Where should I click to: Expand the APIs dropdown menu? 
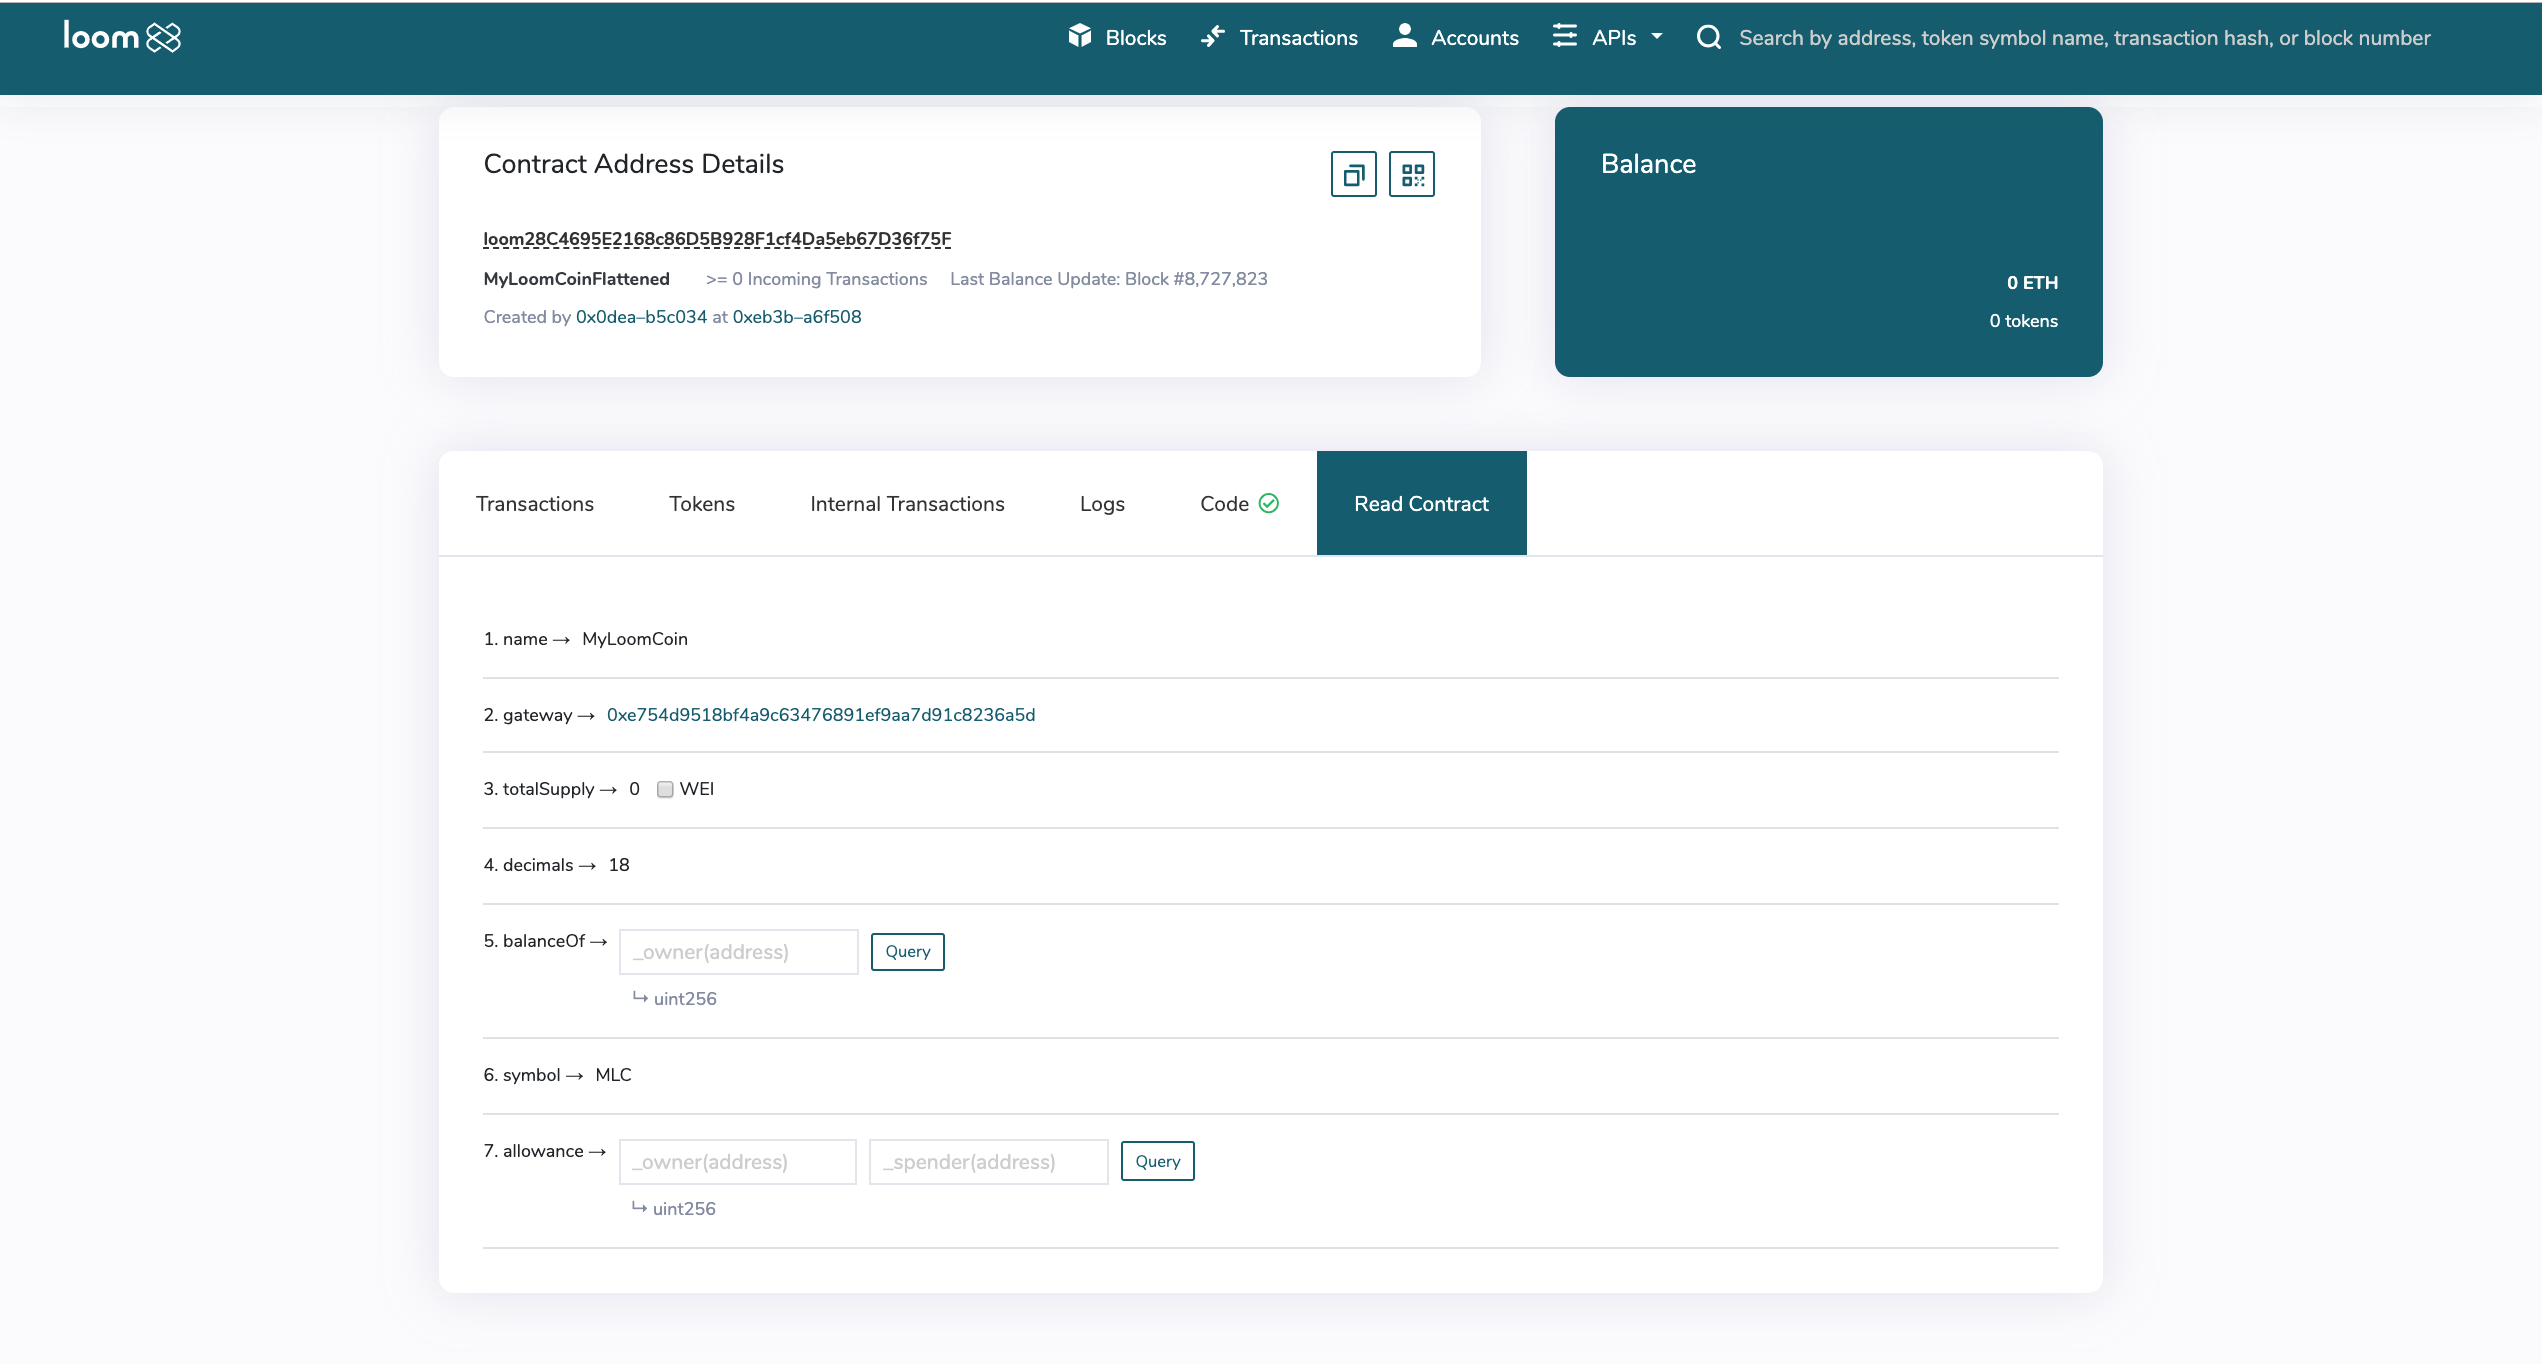[x=1608, y=37]
